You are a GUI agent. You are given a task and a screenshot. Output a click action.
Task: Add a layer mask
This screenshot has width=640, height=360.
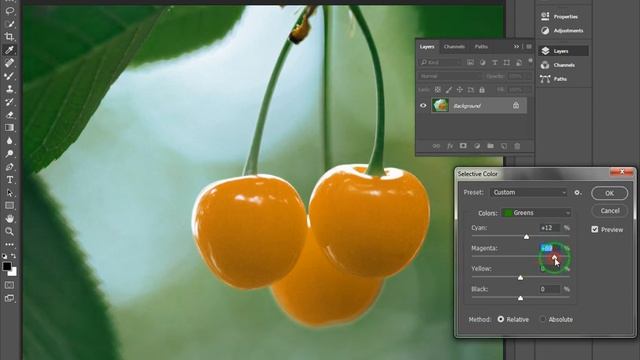point(463,146)
